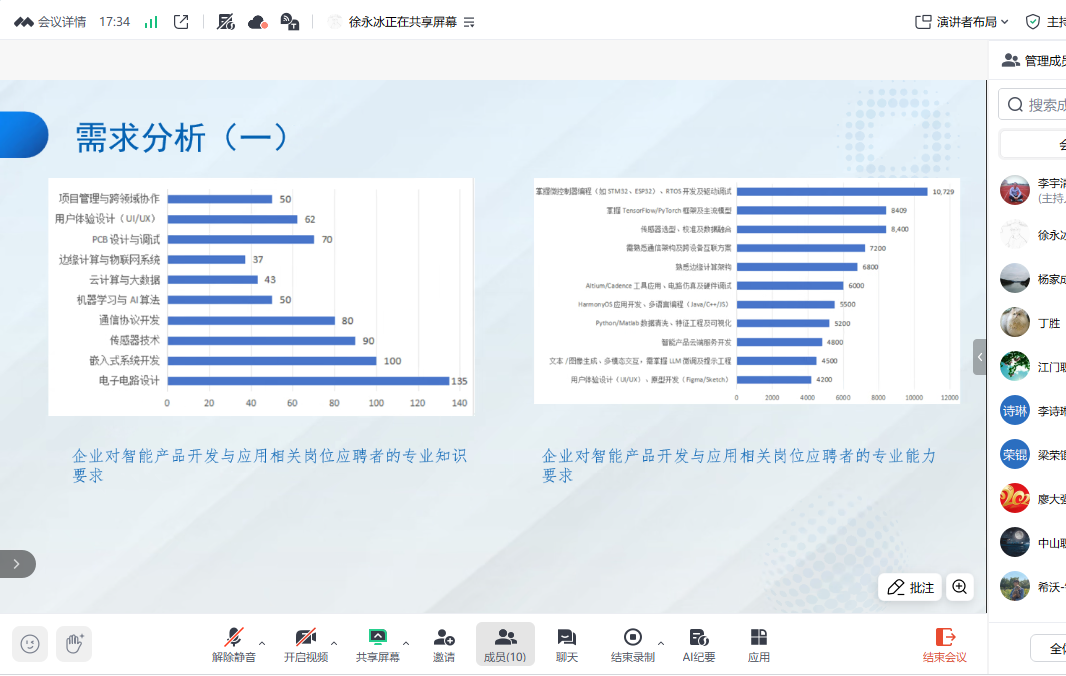Screen dimensions: 1066x676
Task: Expand audio options arrow beside 解除静音
Action: [262, 643]
